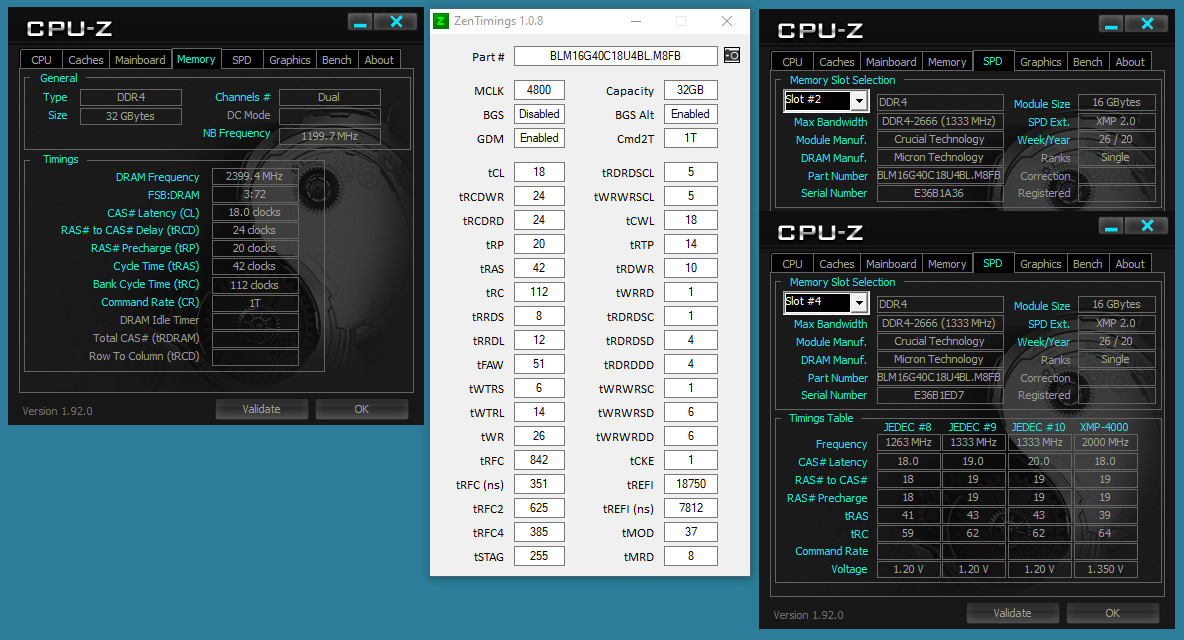Minimize the ZenTimings window
Viewport: 1184px width, 640px height.
point(635,21)
